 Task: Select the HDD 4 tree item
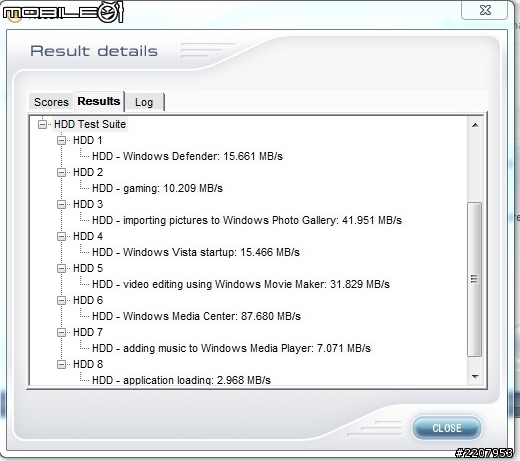pyautogui.click(x=88, y=236)
